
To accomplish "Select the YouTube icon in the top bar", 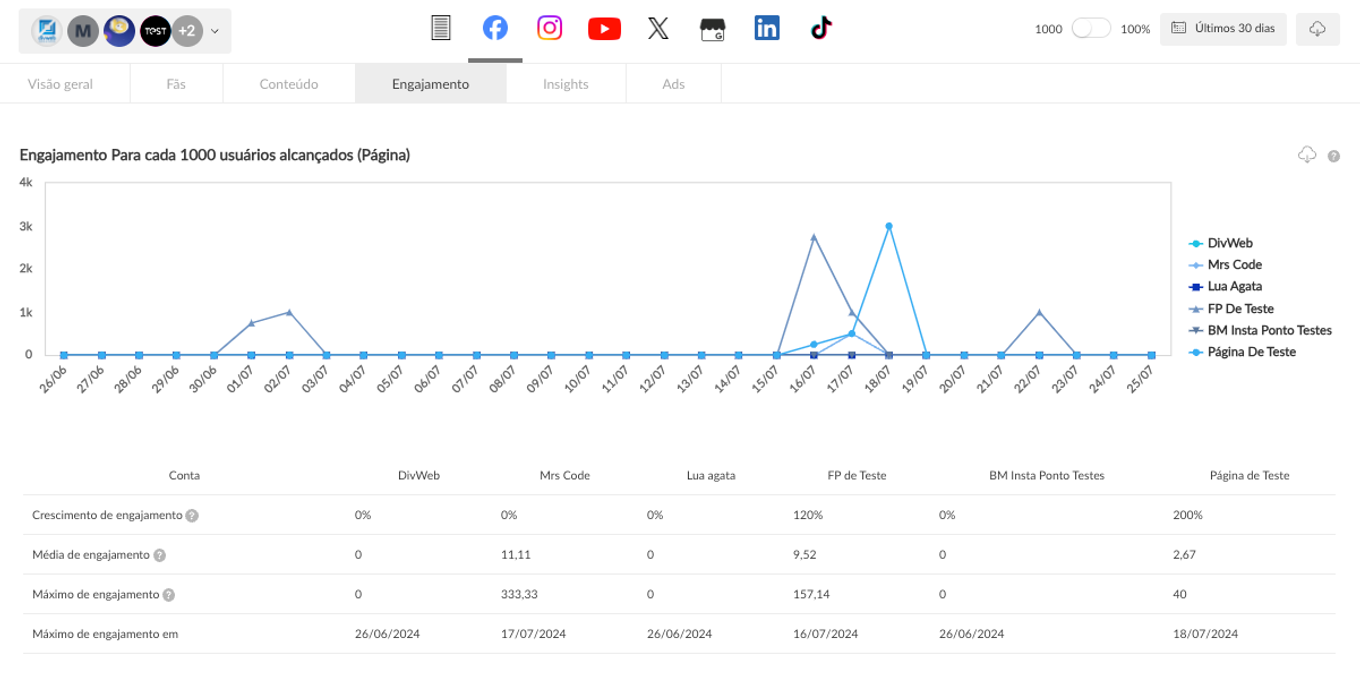I will coord(604,29).
